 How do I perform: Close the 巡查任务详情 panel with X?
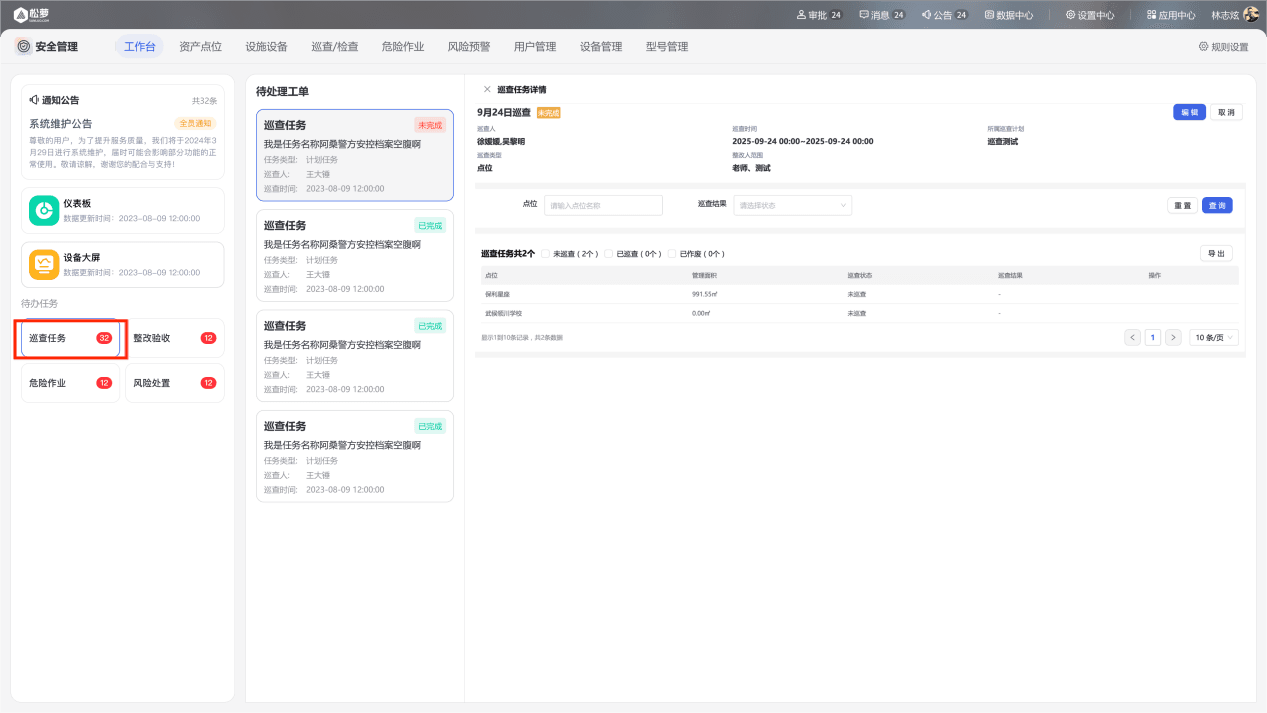click(x=487, y=90)
